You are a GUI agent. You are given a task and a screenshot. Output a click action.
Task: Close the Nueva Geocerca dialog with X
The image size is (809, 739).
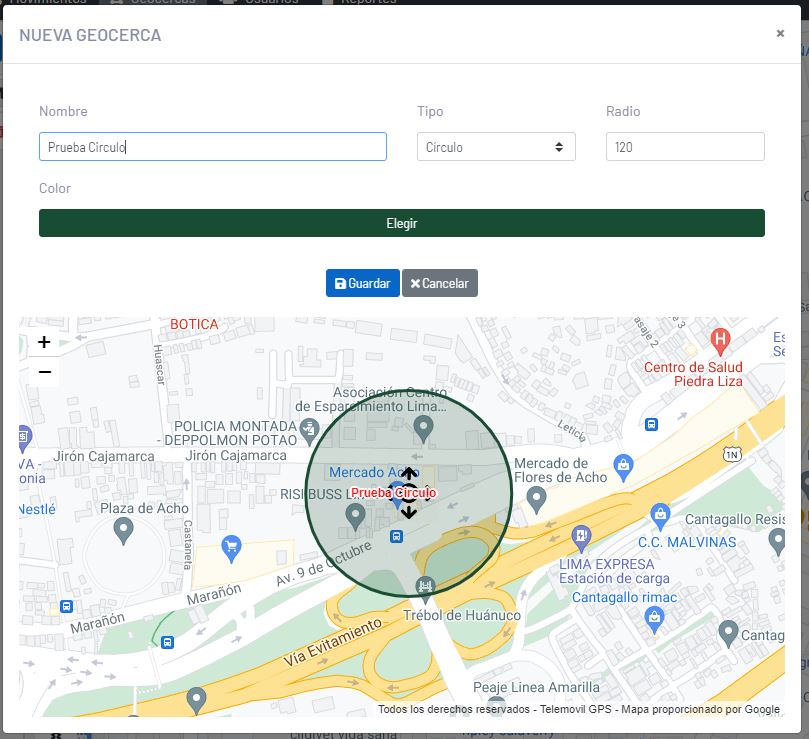coord(780,34)
